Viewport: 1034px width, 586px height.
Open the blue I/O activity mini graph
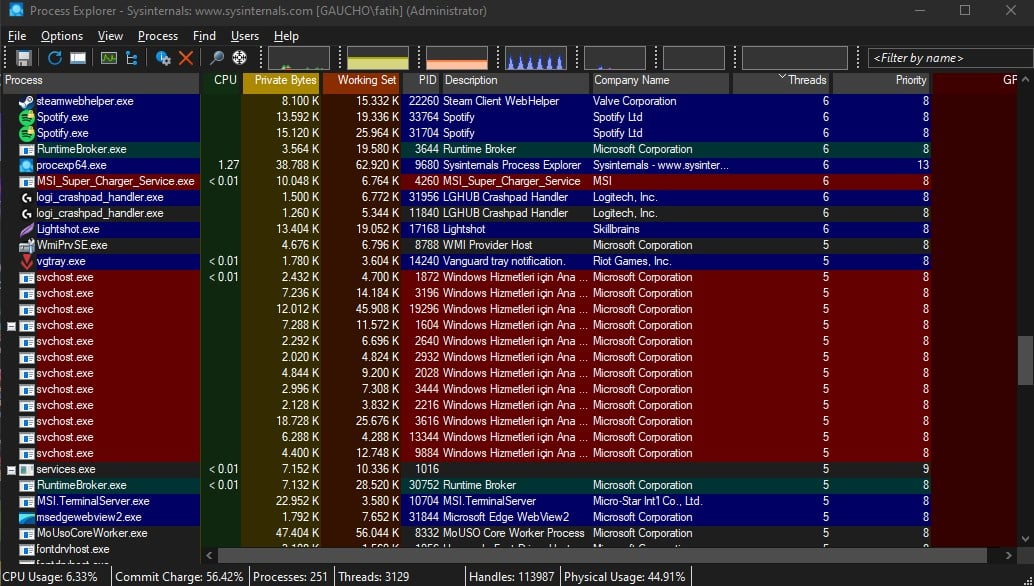coord(535,58)
